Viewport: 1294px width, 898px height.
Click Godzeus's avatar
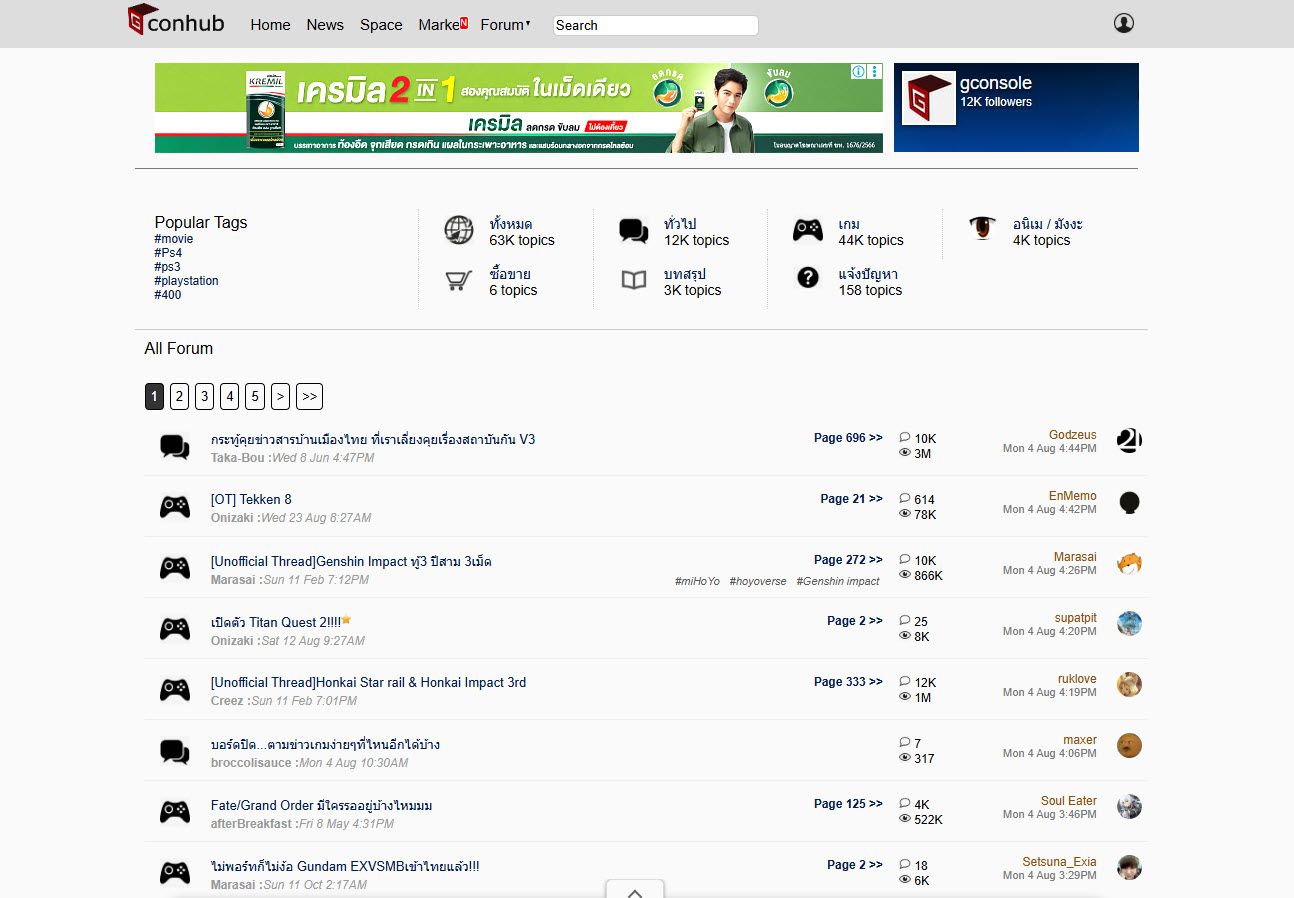(1129, 441)
